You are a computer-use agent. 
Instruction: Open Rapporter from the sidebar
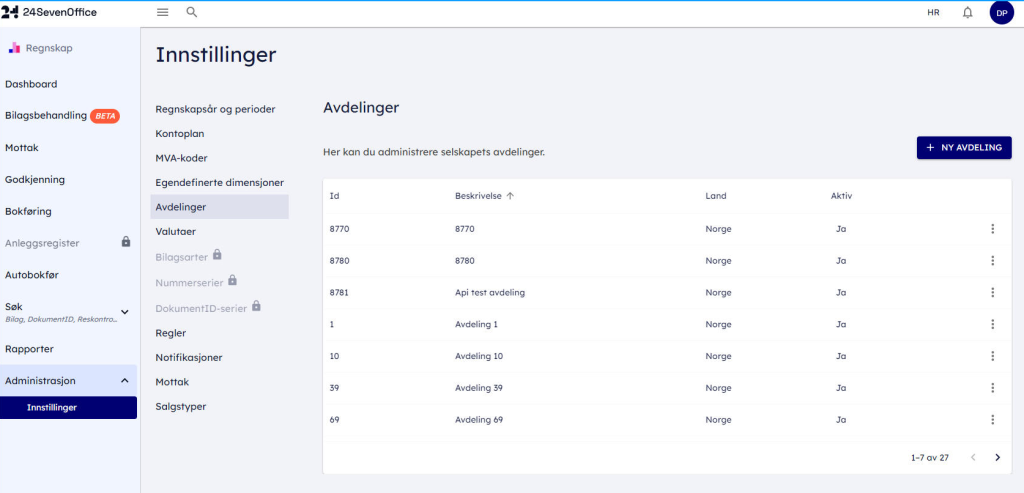29,349
